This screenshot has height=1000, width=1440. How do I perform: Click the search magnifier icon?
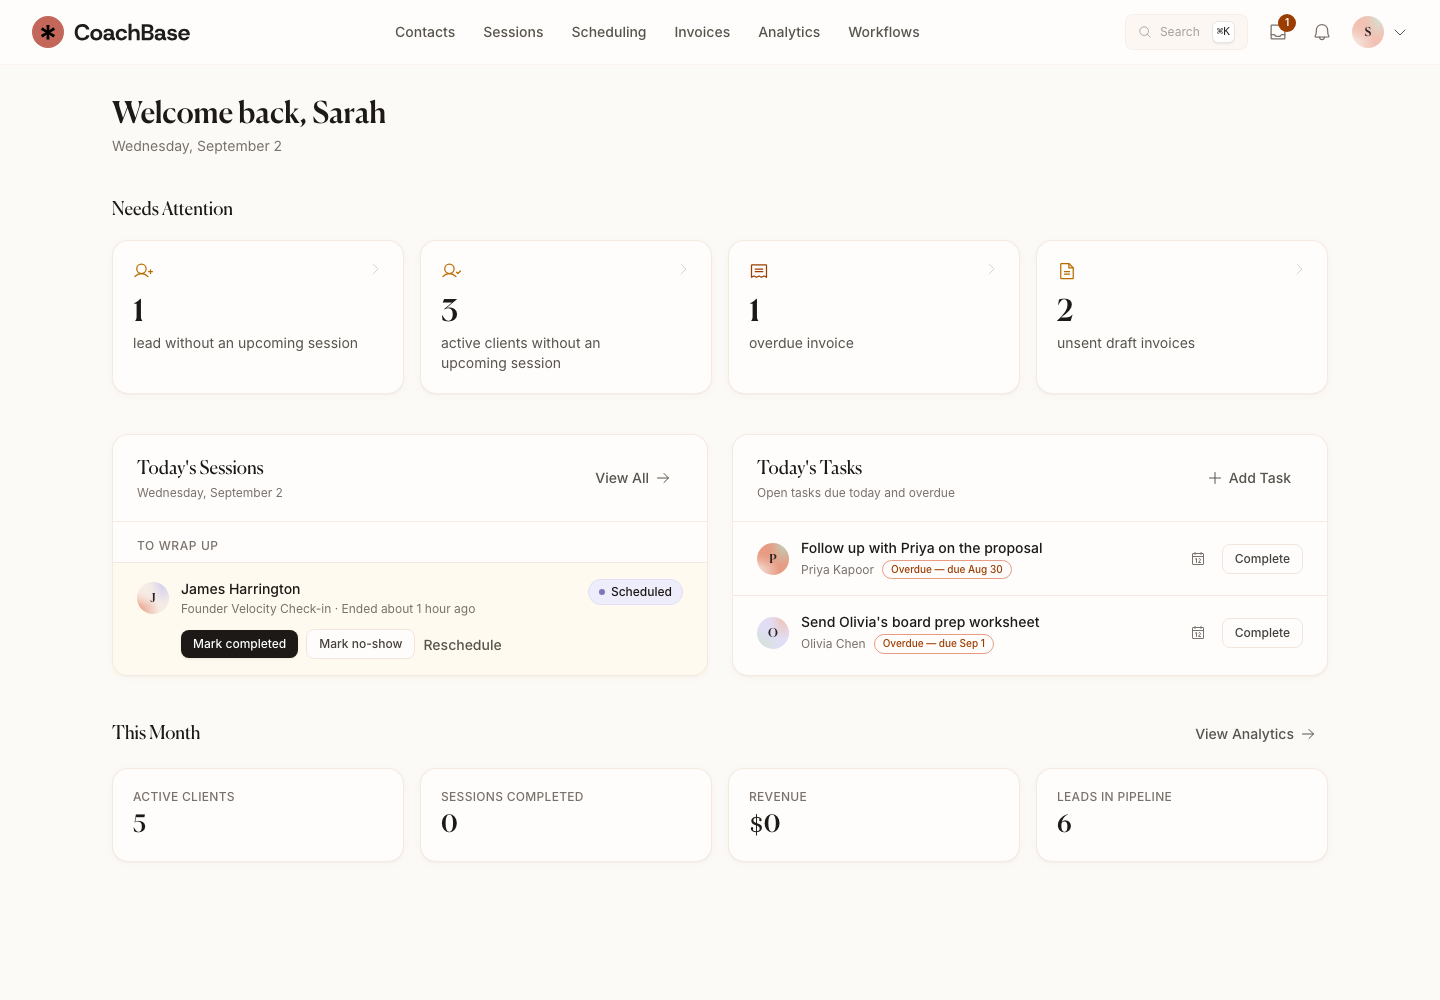tap(1145, 32)
